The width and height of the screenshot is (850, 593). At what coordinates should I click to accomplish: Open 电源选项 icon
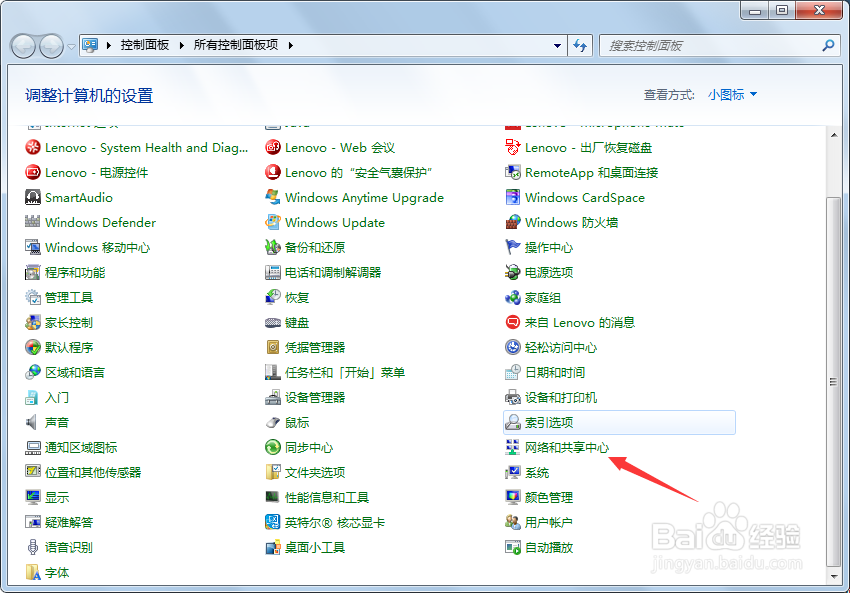(513, 272)
